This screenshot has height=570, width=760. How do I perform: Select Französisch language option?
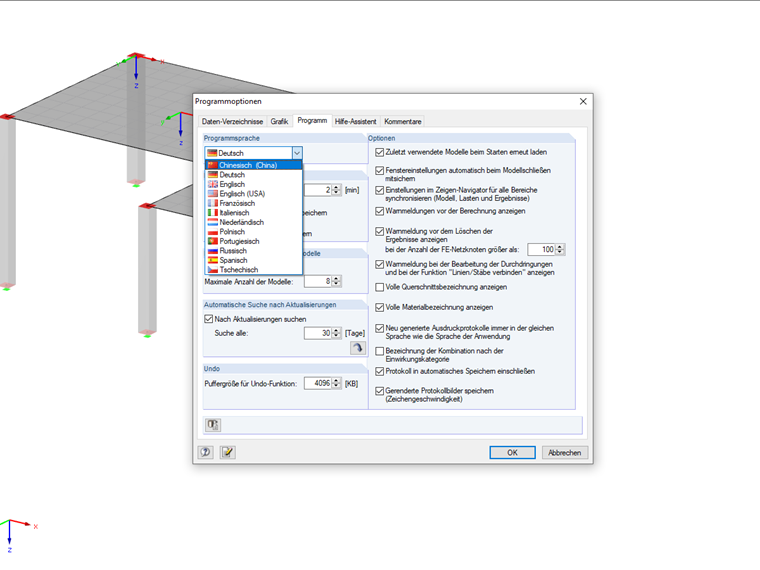tap(253, 203)
